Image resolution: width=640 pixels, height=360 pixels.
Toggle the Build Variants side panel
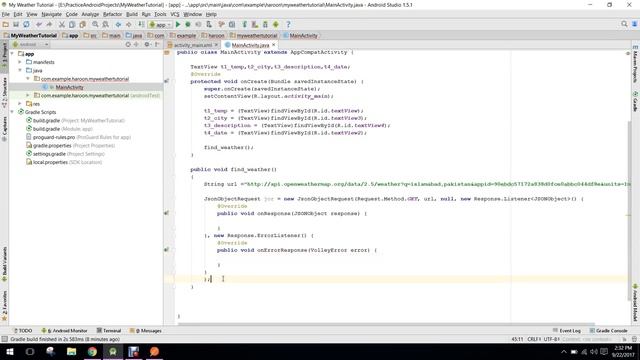tap(4, 264)
